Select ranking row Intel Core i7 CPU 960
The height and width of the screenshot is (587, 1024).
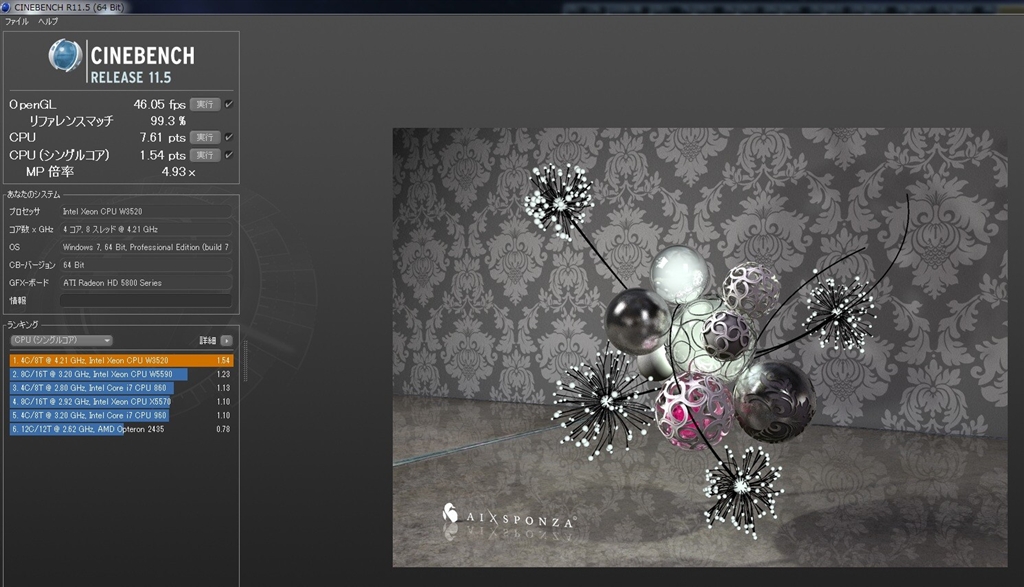[121, 415]
